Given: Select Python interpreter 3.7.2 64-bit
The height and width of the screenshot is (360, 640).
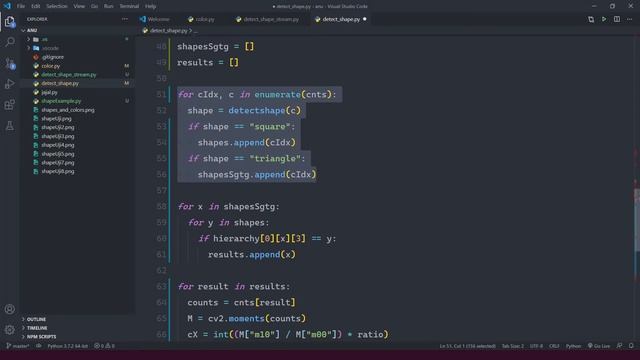Looking at the screenshot, I should coord(67,346).
